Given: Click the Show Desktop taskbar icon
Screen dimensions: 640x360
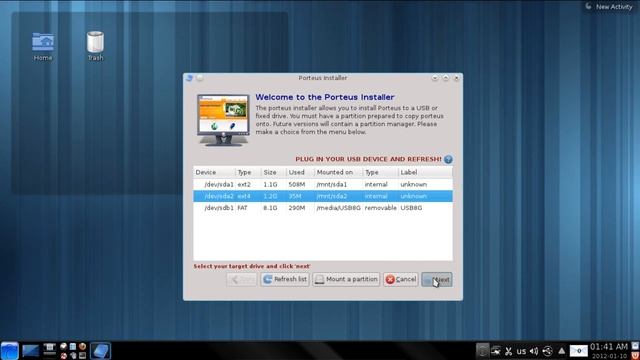Looking at the screenshot, I should coord(31,351).
